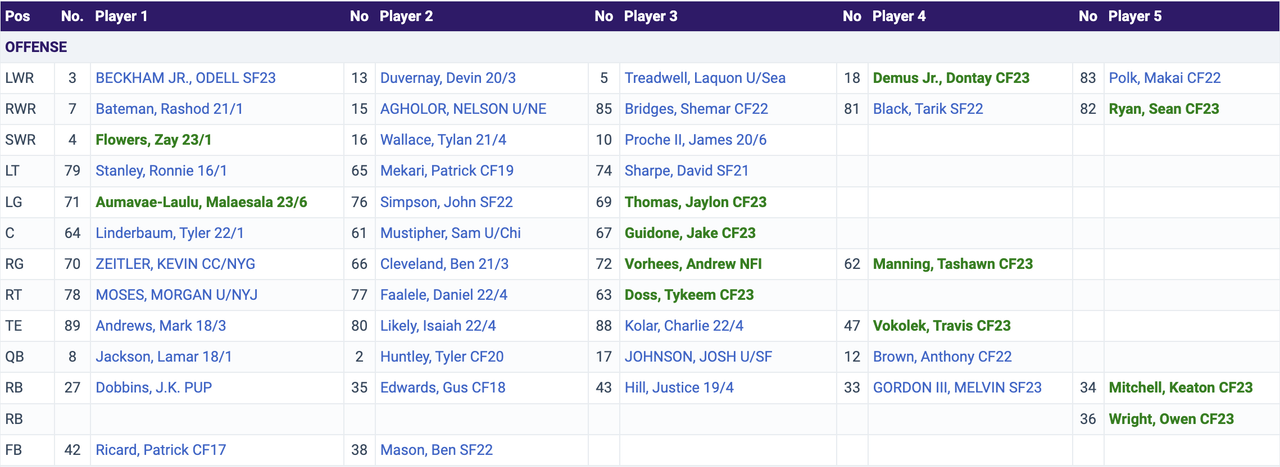Select Malaesala Aumavae-Laulu guard link
1280x467 pixels.
click(201, 202)
